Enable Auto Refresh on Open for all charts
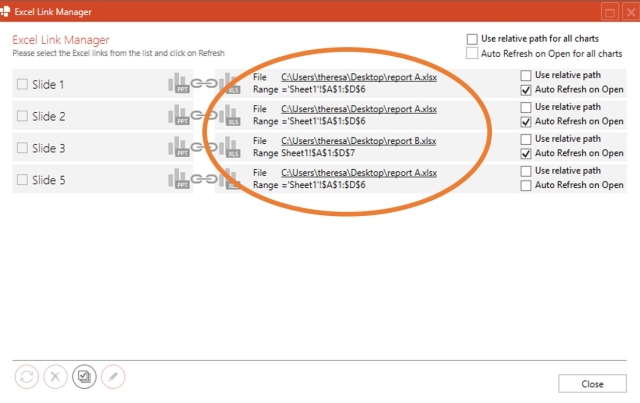 tap(472, 53)
